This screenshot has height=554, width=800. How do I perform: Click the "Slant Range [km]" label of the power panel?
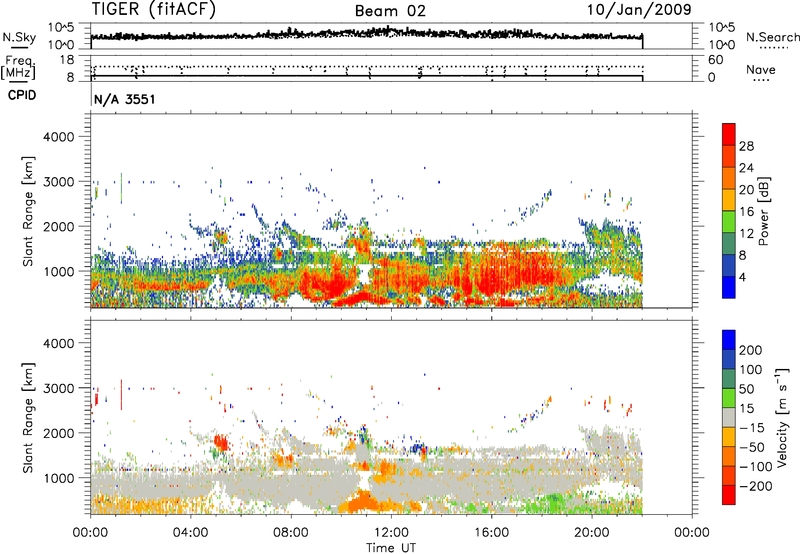[28, 211]
